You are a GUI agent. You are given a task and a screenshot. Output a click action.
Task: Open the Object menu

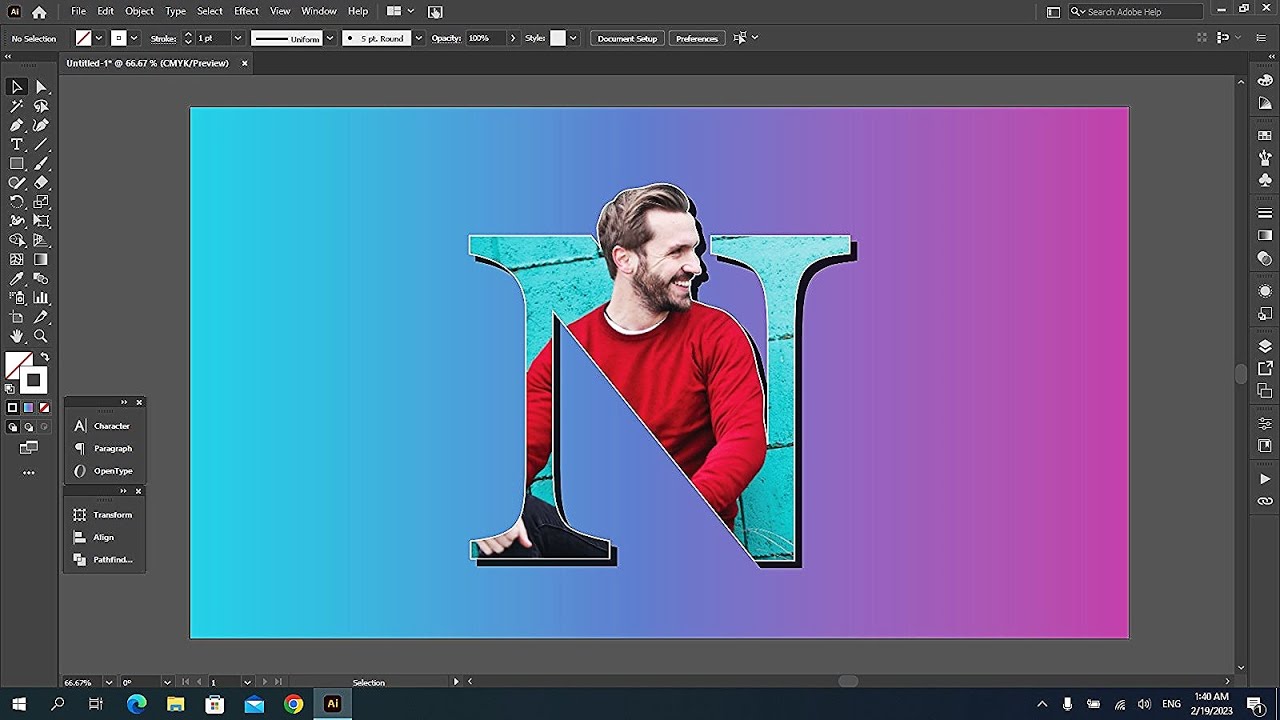(139, 11)
